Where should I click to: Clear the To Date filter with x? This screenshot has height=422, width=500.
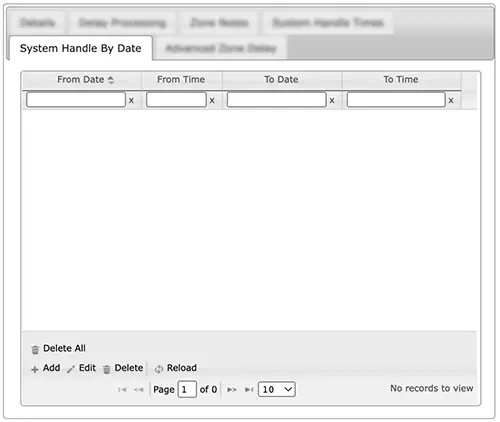point(332,100)
